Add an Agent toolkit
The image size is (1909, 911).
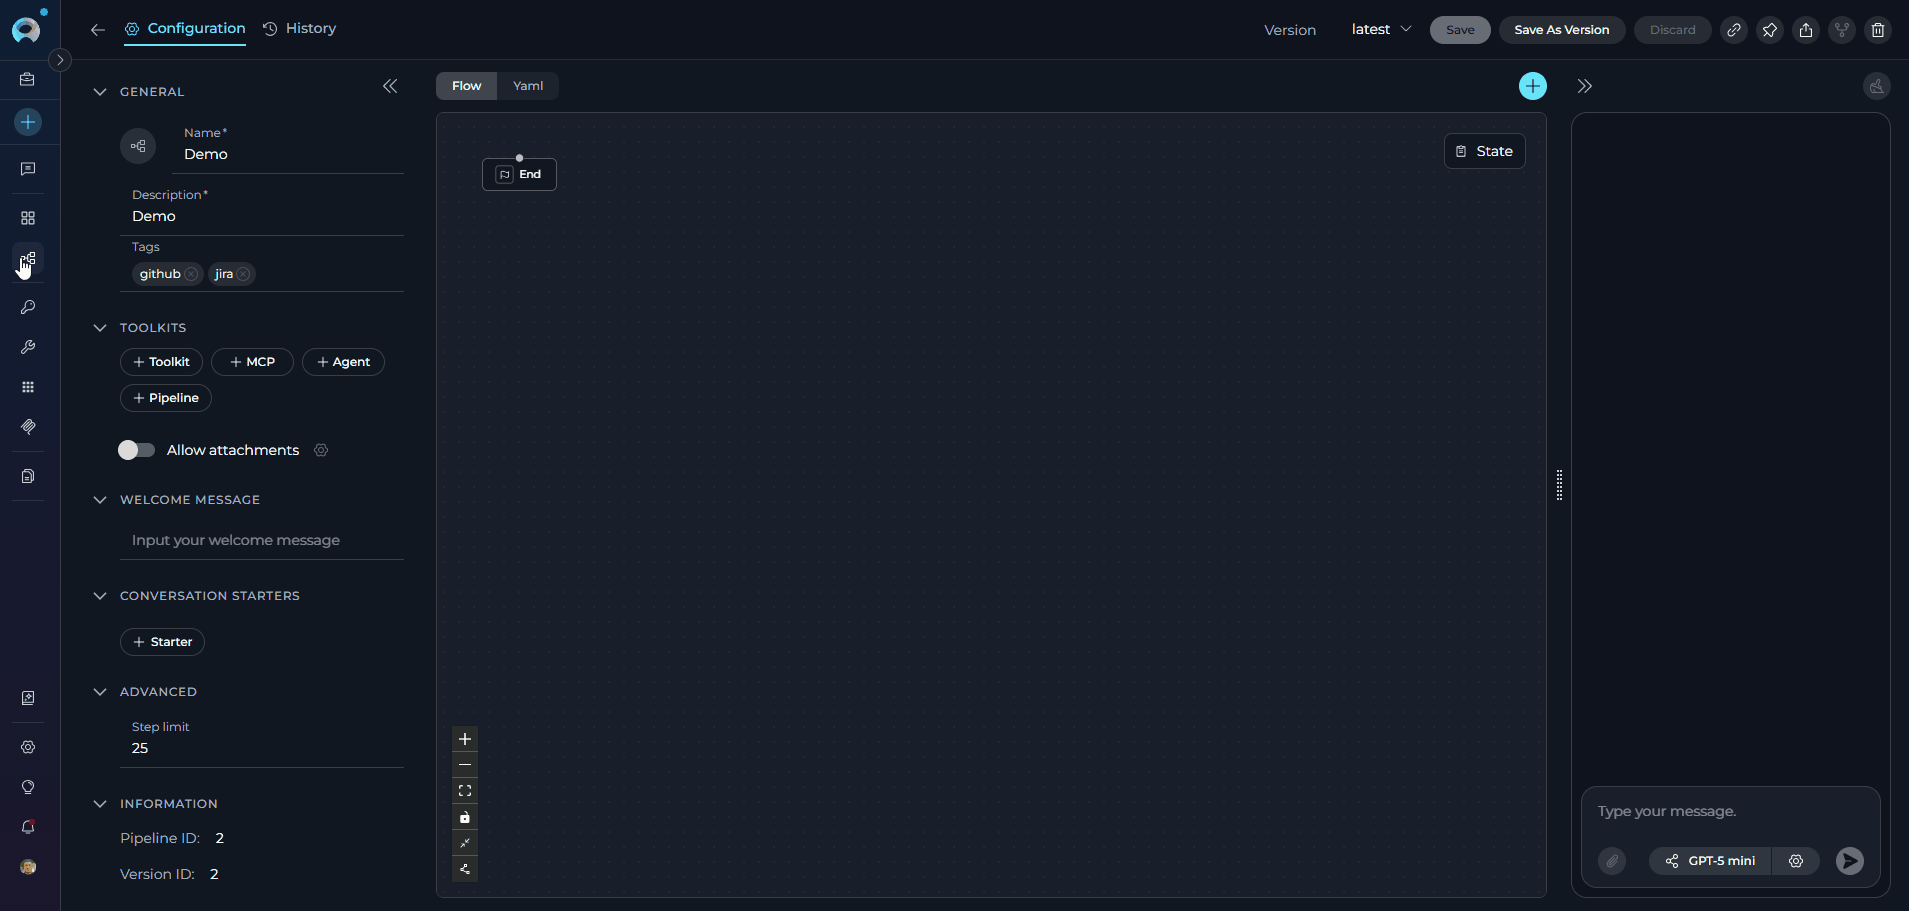(x=343, y=362)
